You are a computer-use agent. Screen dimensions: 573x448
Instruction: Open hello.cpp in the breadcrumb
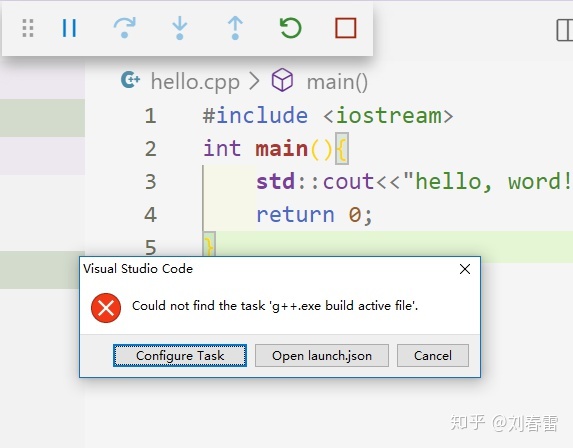pos(195,82)
